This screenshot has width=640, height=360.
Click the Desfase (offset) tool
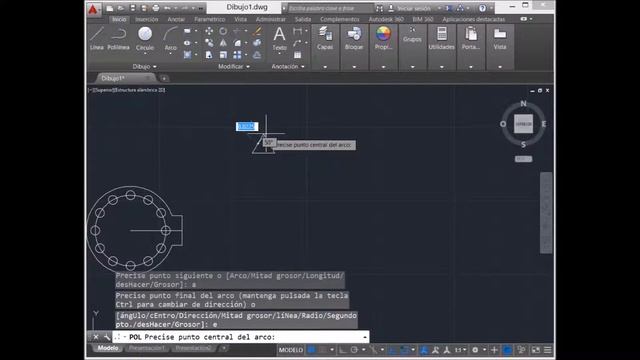pyautogui.click(x=257, y=55)
